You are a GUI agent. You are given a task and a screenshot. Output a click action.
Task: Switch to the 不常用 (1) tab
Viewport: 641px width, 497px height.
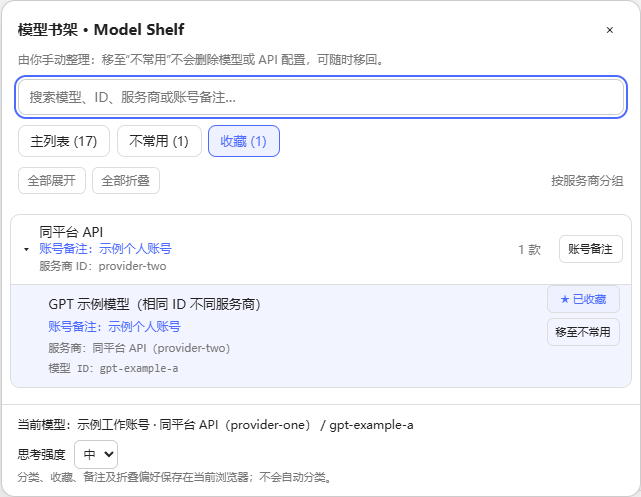[x=159, y=141]
